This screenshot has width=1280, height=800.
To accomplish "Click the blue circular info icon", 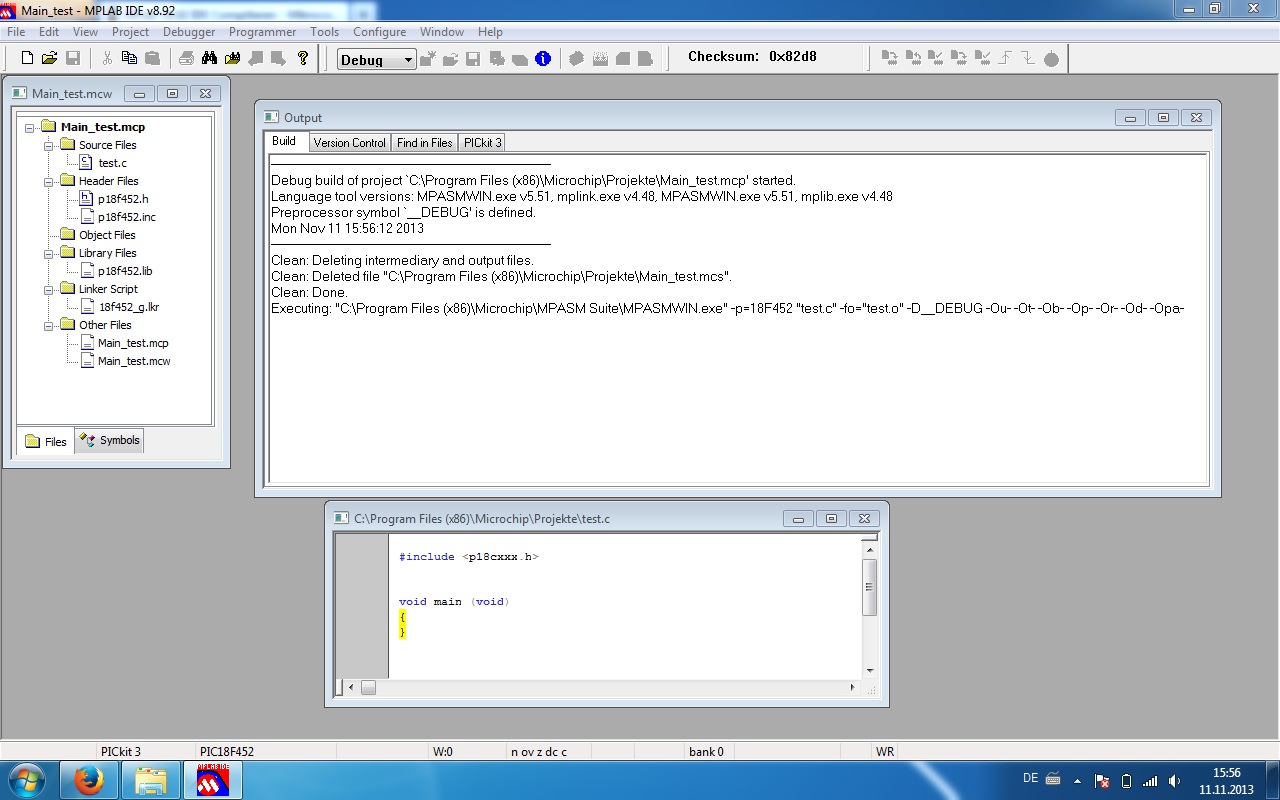I will point(543,59).
